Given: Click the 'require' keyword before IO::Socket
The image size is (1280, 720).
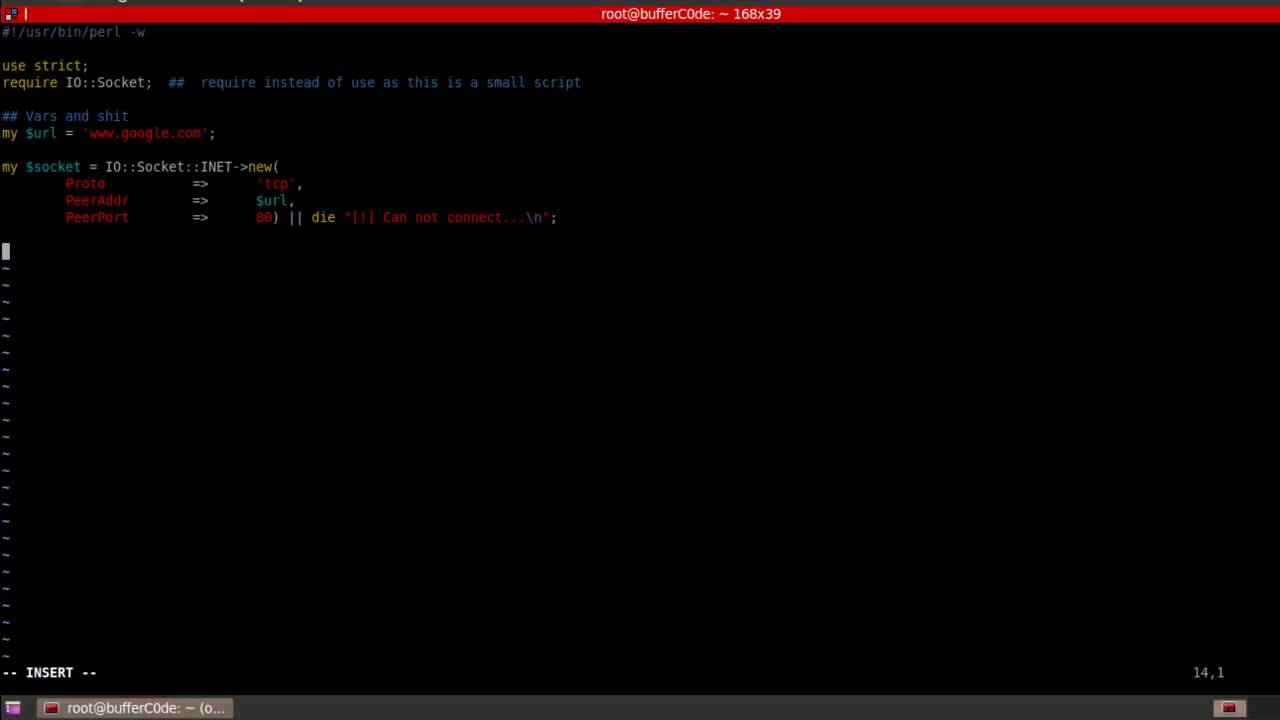Looking at the screenshot, I should click(x=30, y=82).
